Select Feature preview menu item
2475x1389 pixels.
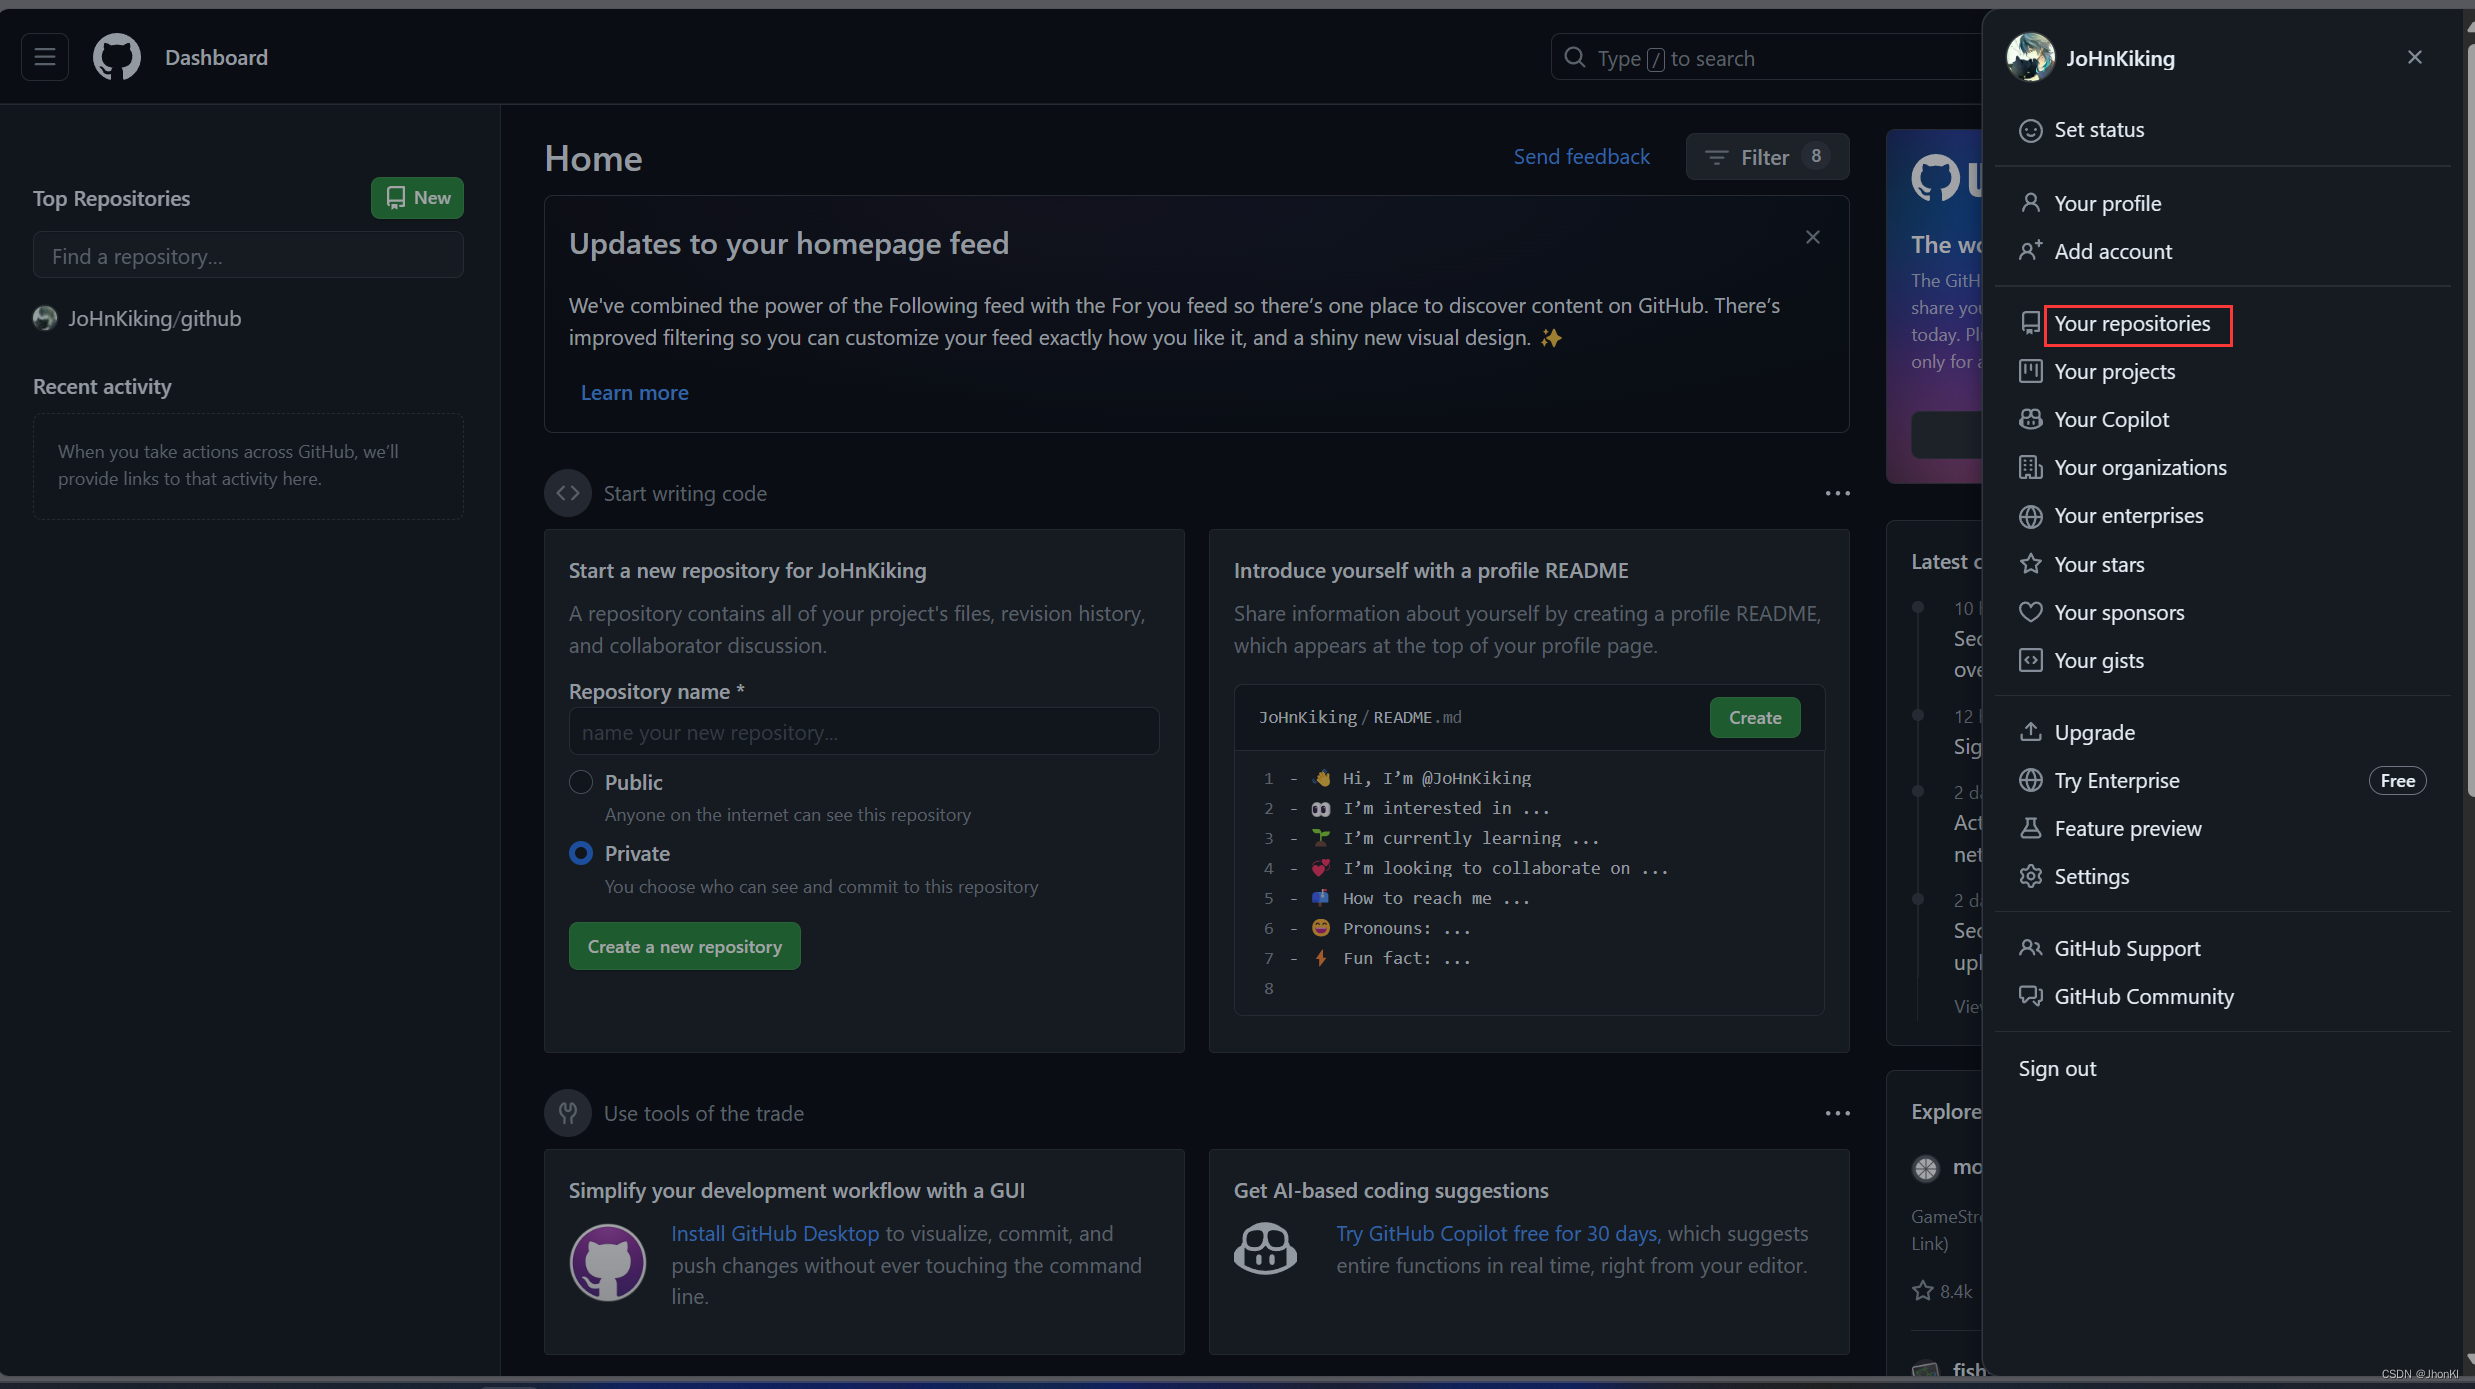2222,828
